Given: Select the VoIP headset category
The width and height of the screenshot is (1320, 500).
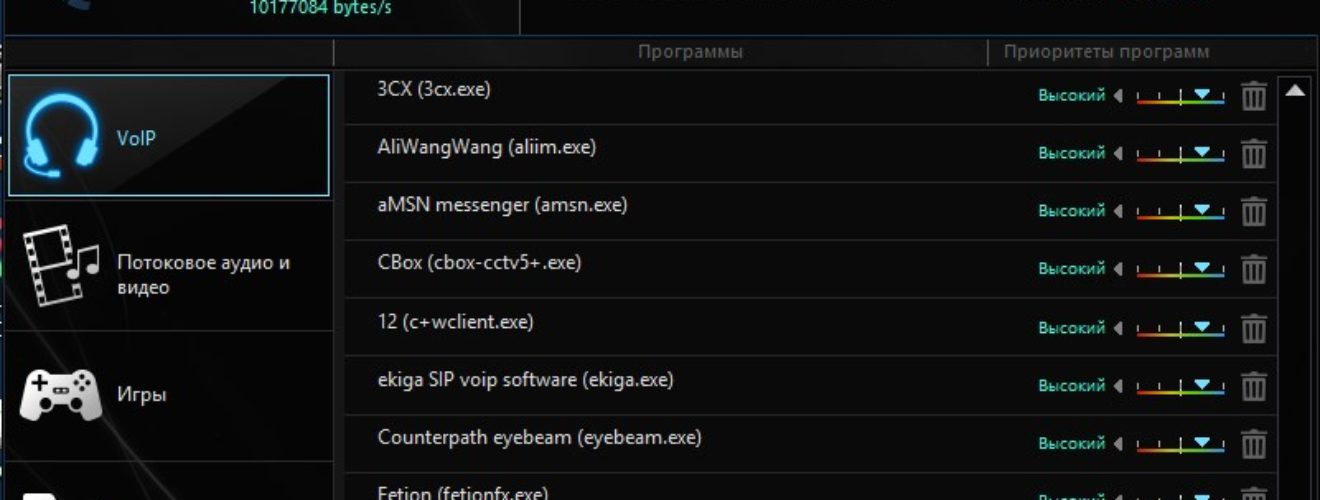Looking at the screenshot, I should click(x=168, y=135).
